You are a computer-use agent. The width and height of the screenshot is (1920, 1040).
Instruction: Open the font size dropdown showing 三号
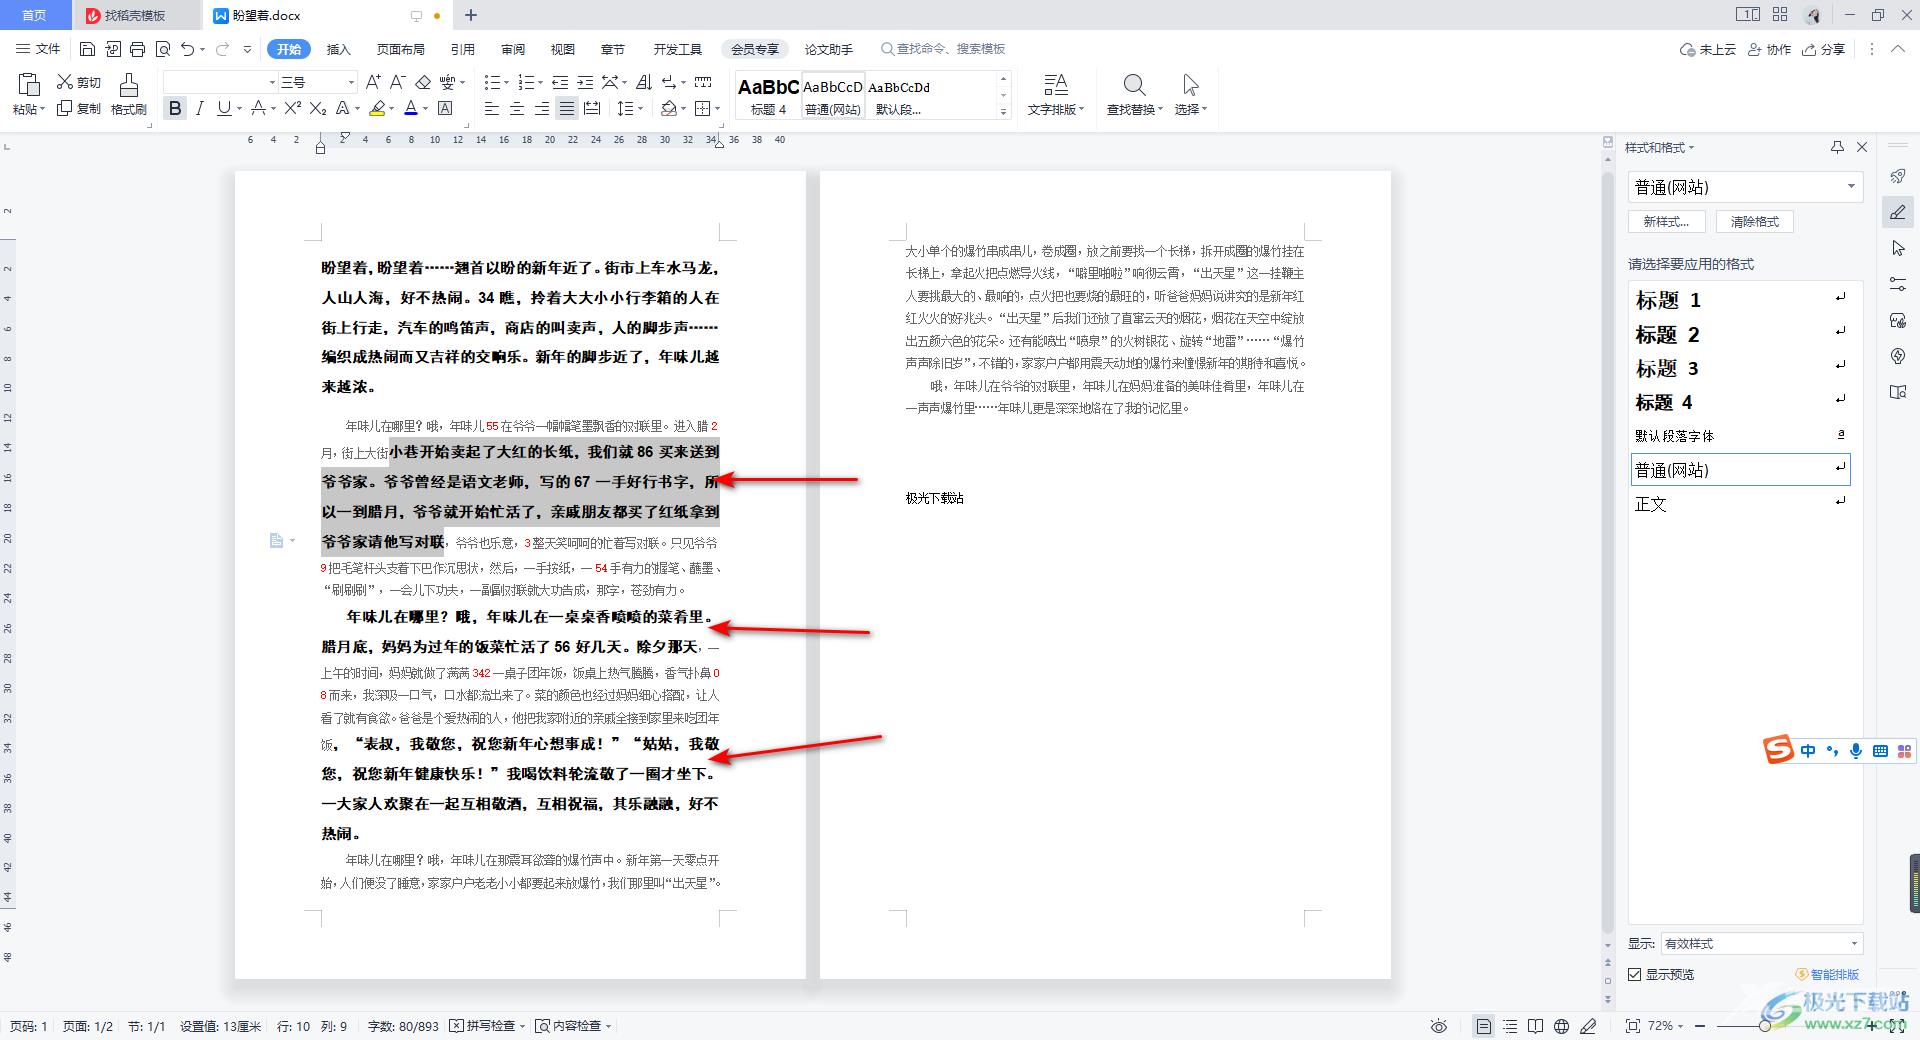point(351,82)
